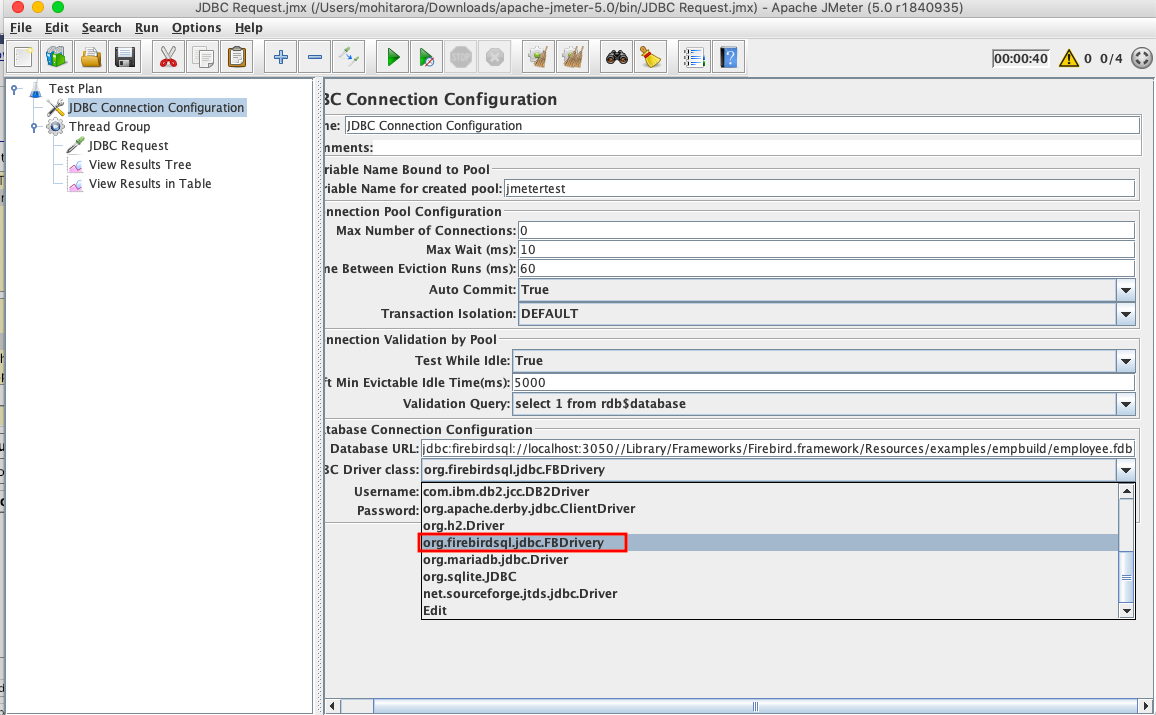Open the Transaction Isolation dropdown

point(1126,313)
